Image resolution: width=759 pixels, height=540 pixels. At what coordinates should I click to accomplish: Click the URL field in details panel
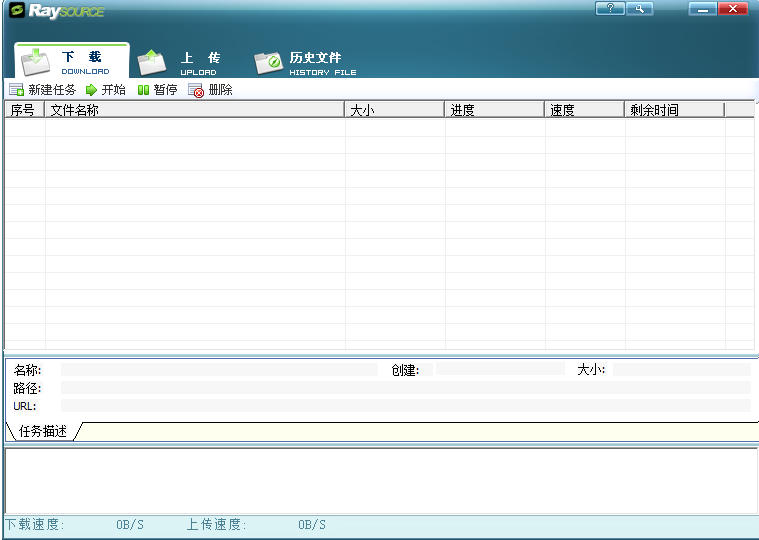[405, 405]
